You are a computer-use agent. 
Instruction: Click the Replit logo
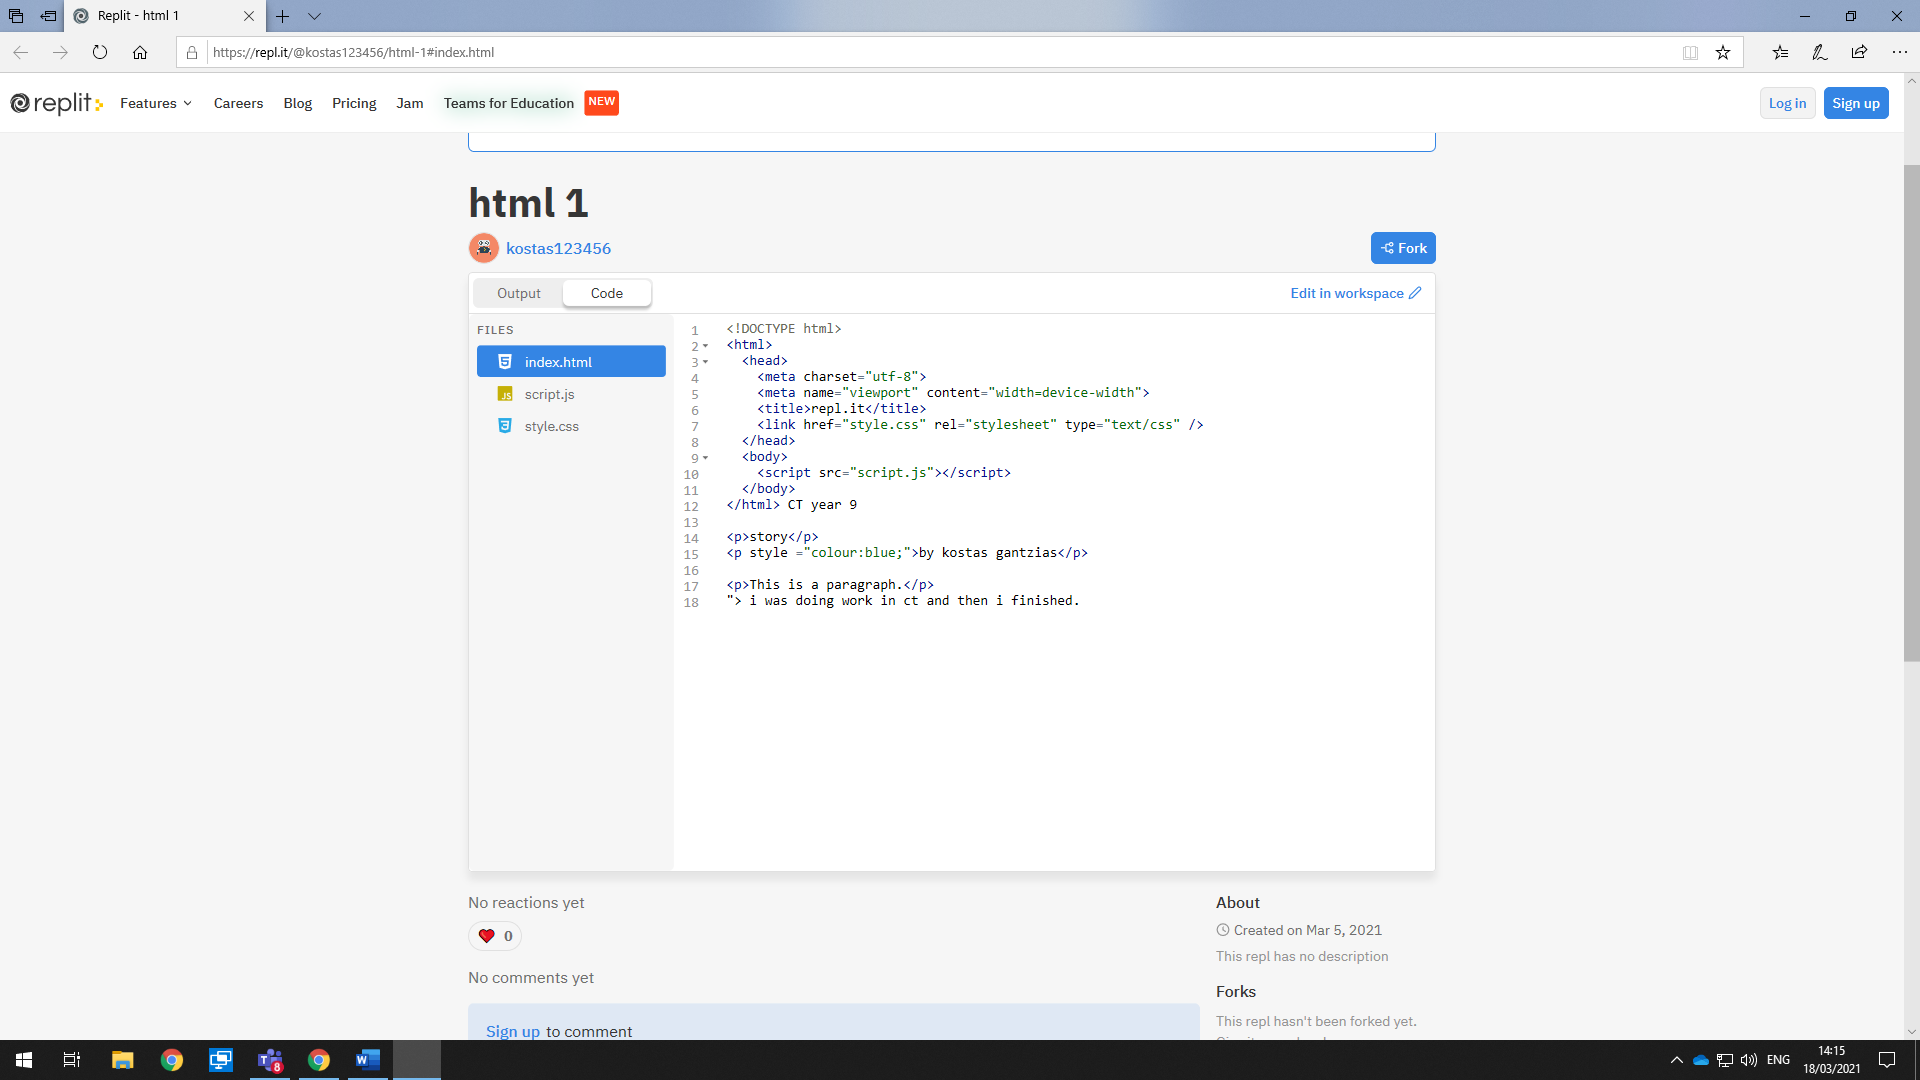[57, 103]
